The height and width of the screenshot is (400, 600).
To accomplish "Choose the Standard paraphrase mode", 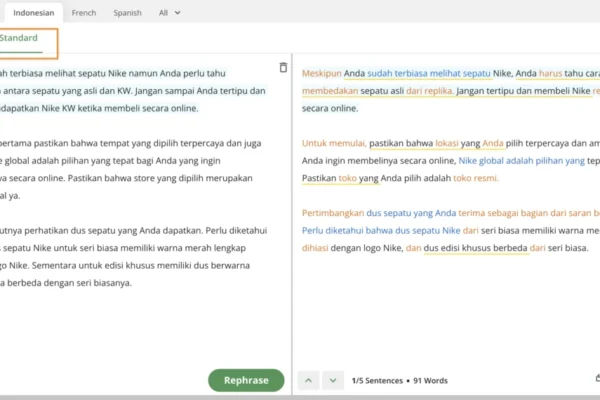I will click(x=19, y=38).
